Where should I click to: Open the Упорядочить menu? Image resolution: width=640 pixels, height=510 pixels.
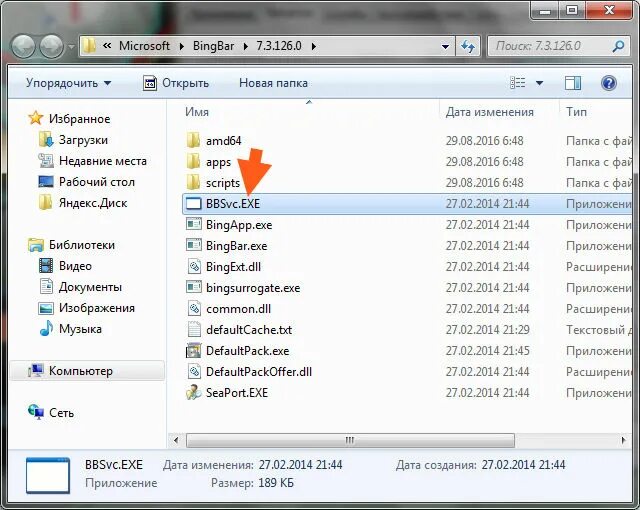coord(68,83)
